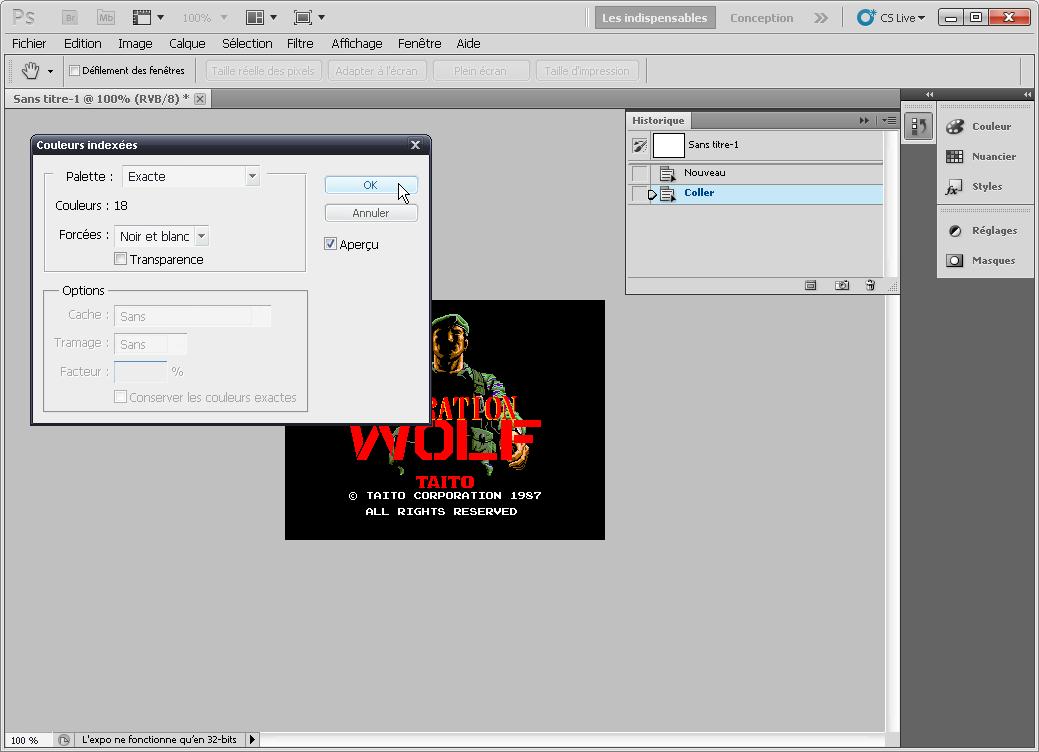Viewport: 1039px width, 752px height.
Task: Click the status bar preview icon
Action: 64,739
